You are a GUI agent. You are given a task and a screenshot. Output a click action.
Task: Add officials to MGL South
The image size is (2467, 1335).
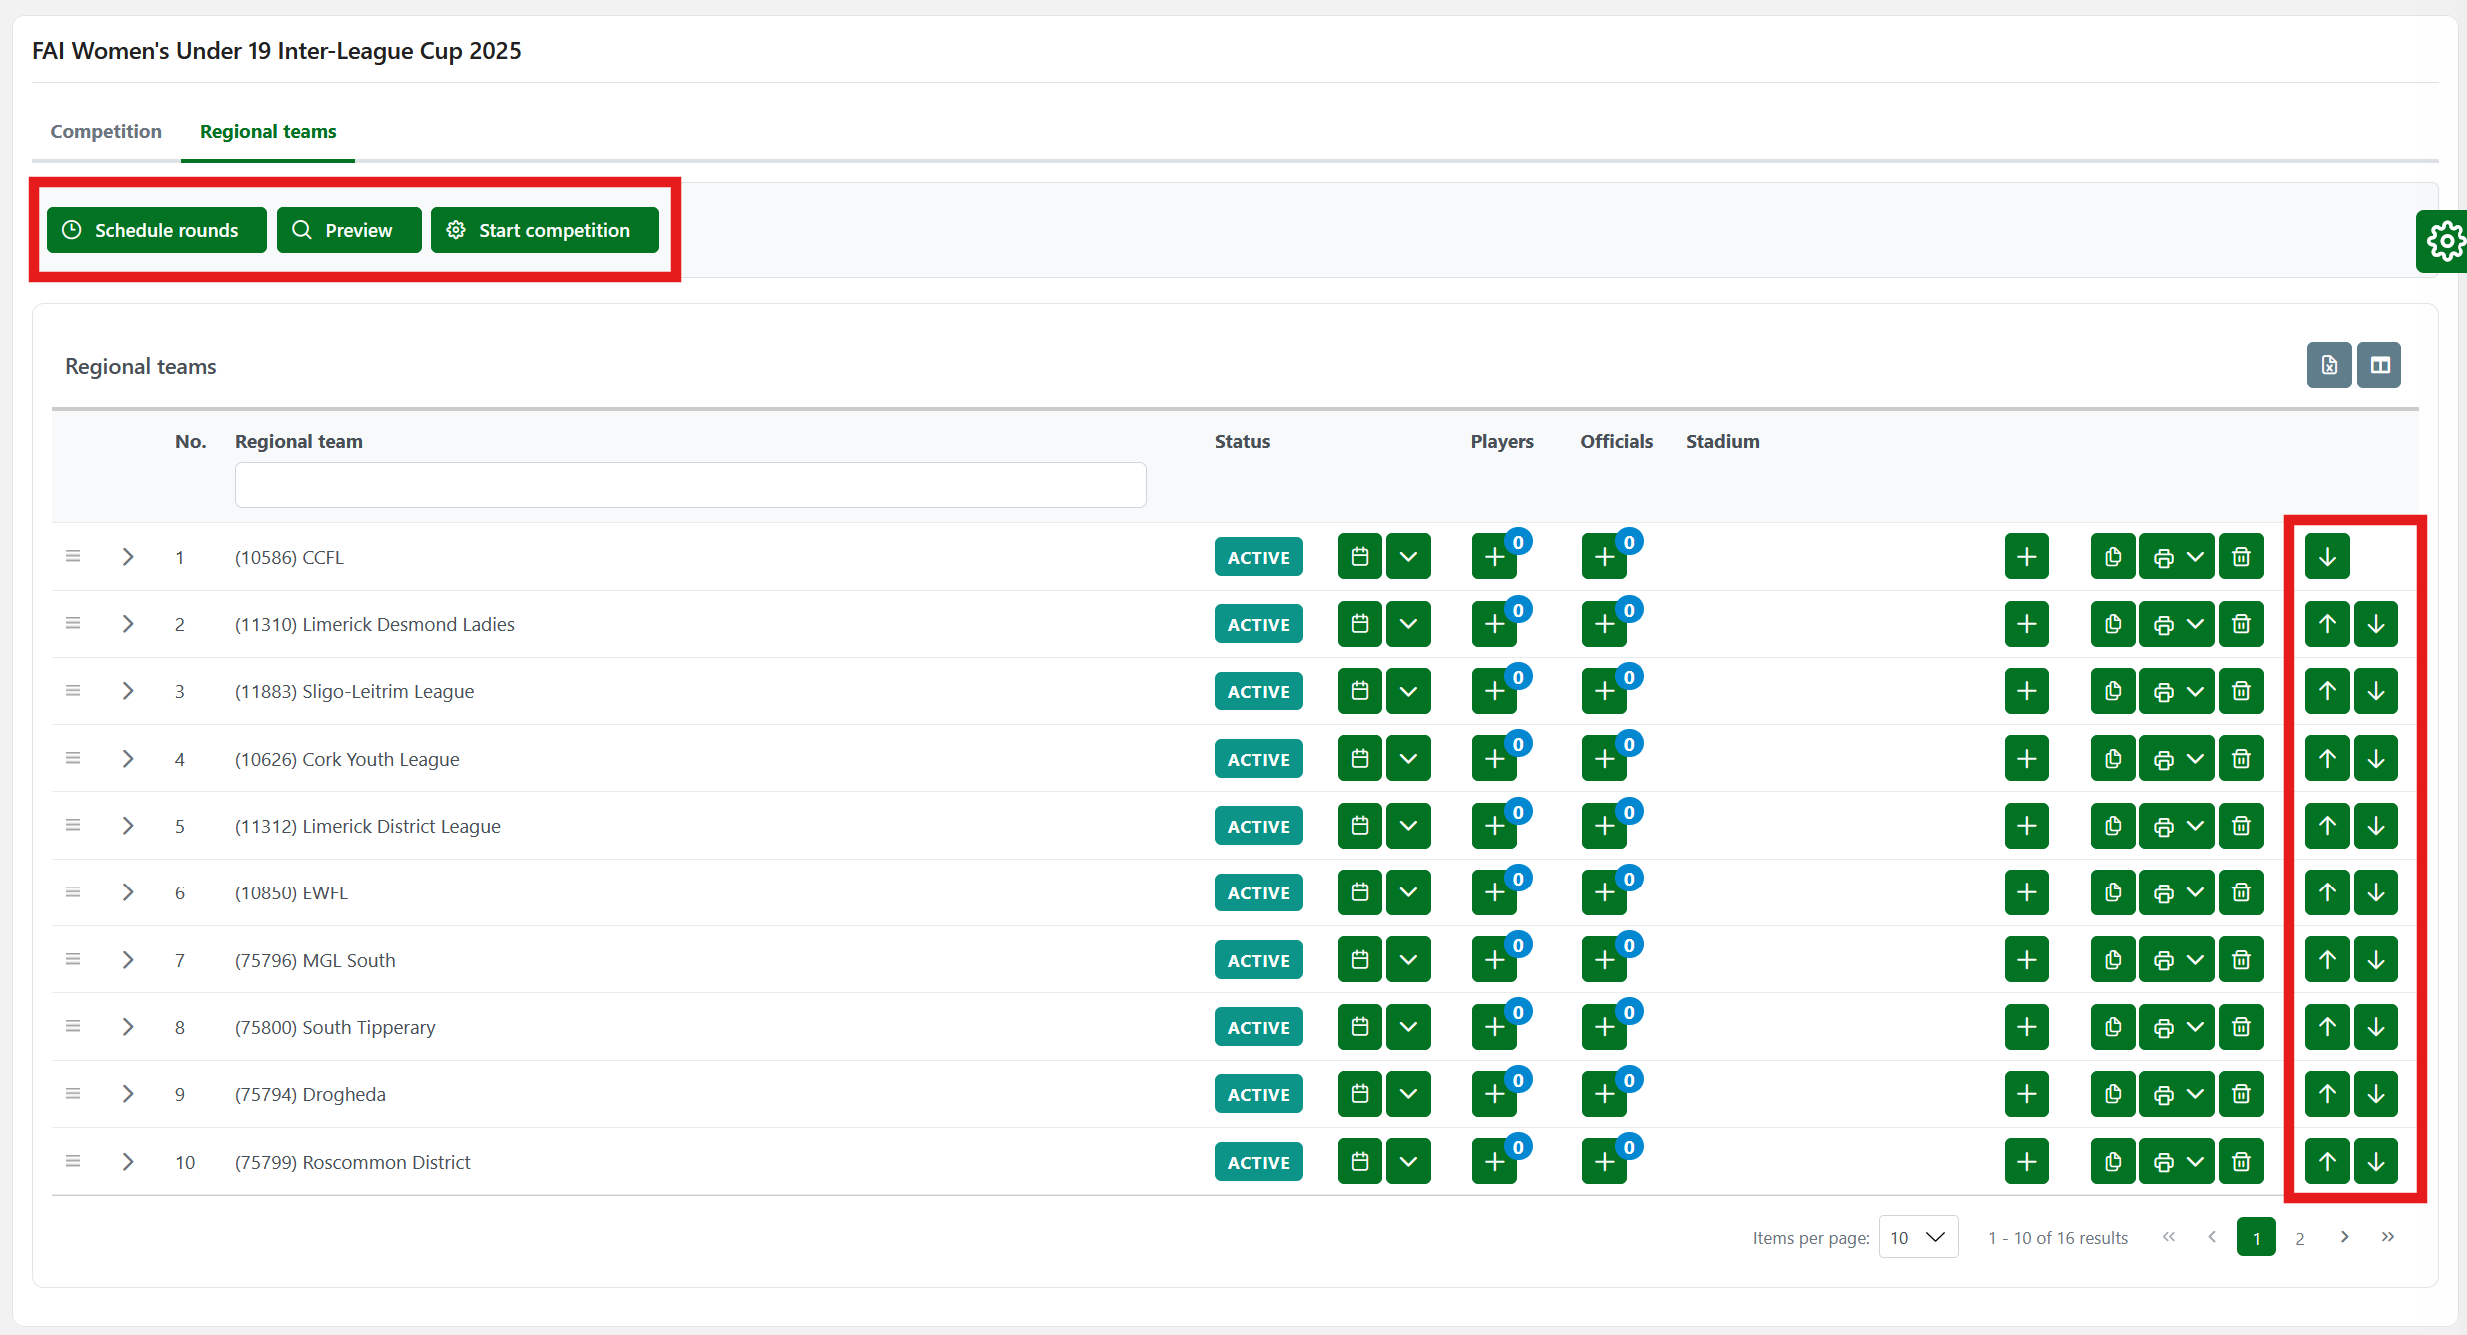(1604, 960)
